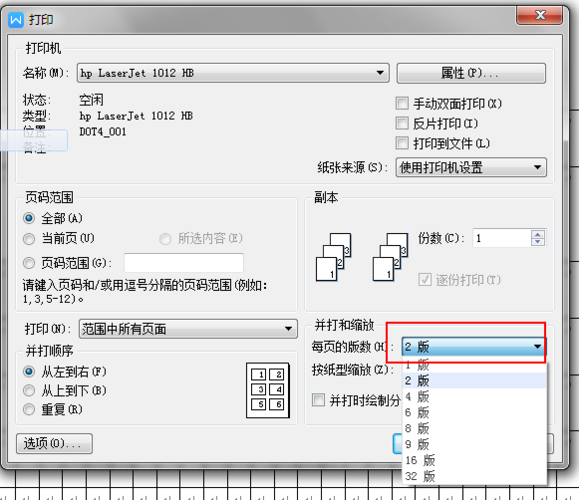Increase copies with the up spinner arrow
This screenshot has height=500, width=579.
point(538,234)
